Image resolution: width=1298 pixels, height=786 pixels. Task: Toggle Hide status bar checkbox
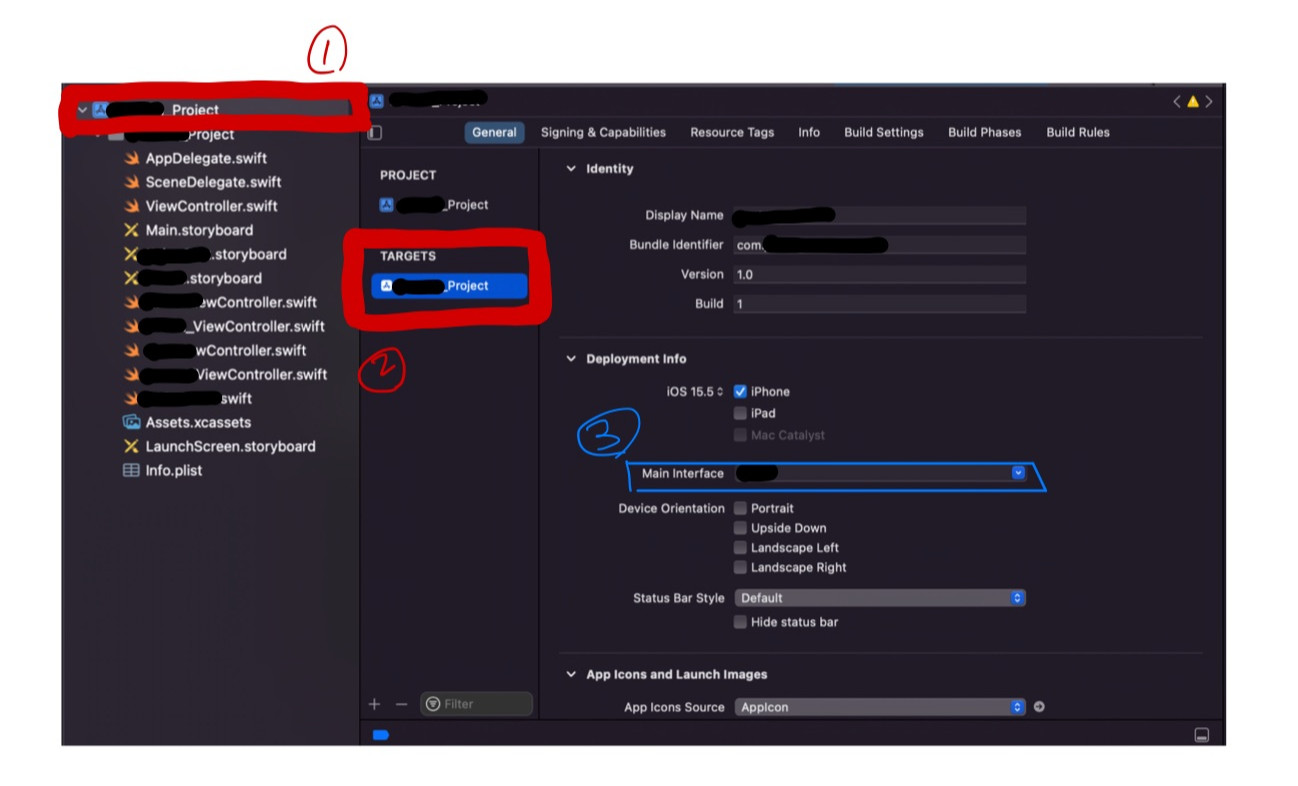click(740, 622)
